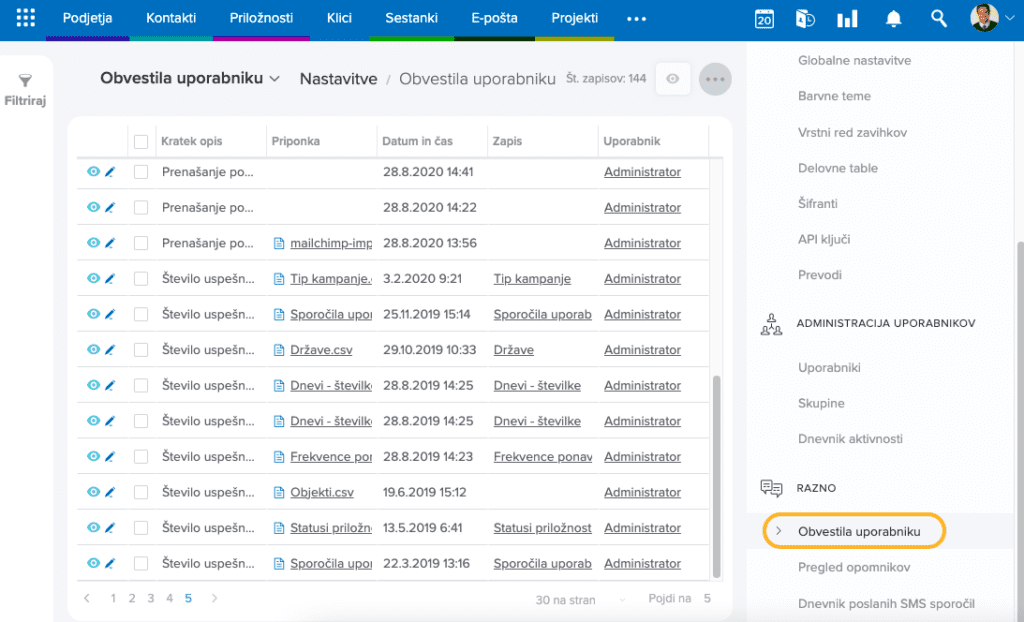Open the Frekvence ponav record link
The height and width of the screenshot is (622, 1024).
click(542, 457)
